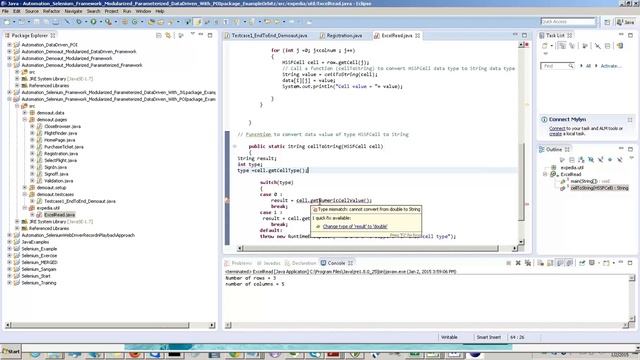This screenshot has height=360, width=640.
Task: Toggle Scroll Lock in Console toolbar
Action: click(550, 263)
